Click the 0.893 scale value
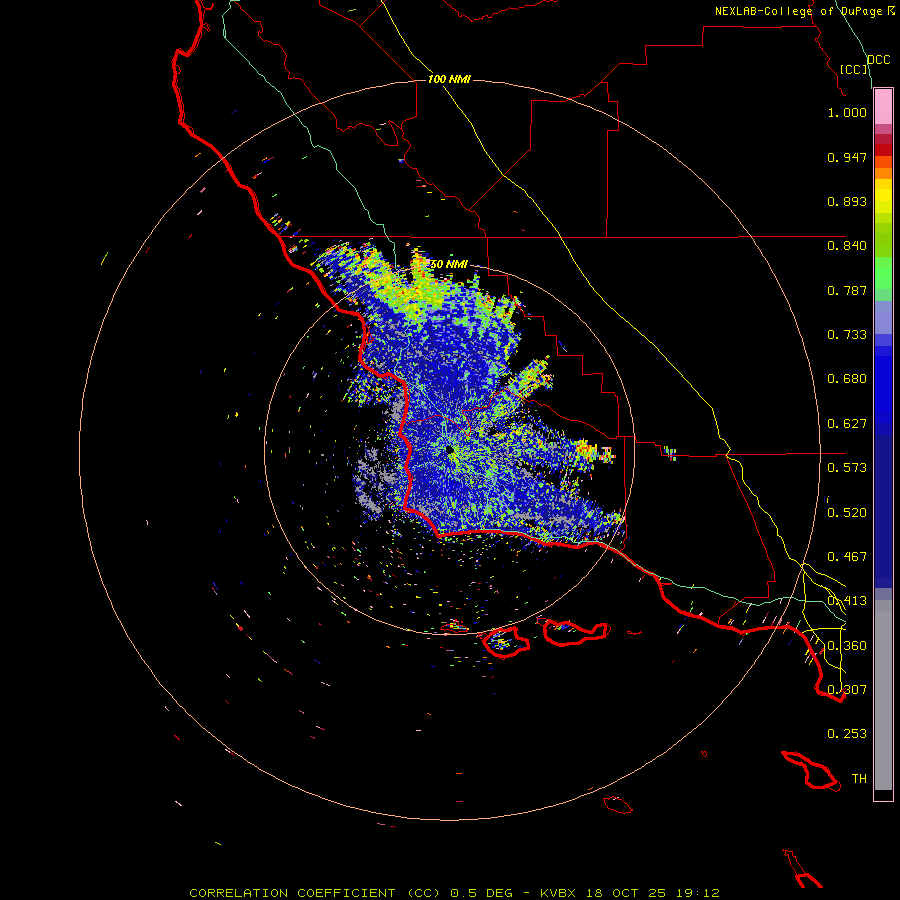Viewport: 900px width, 900px height. coord(847,201)
